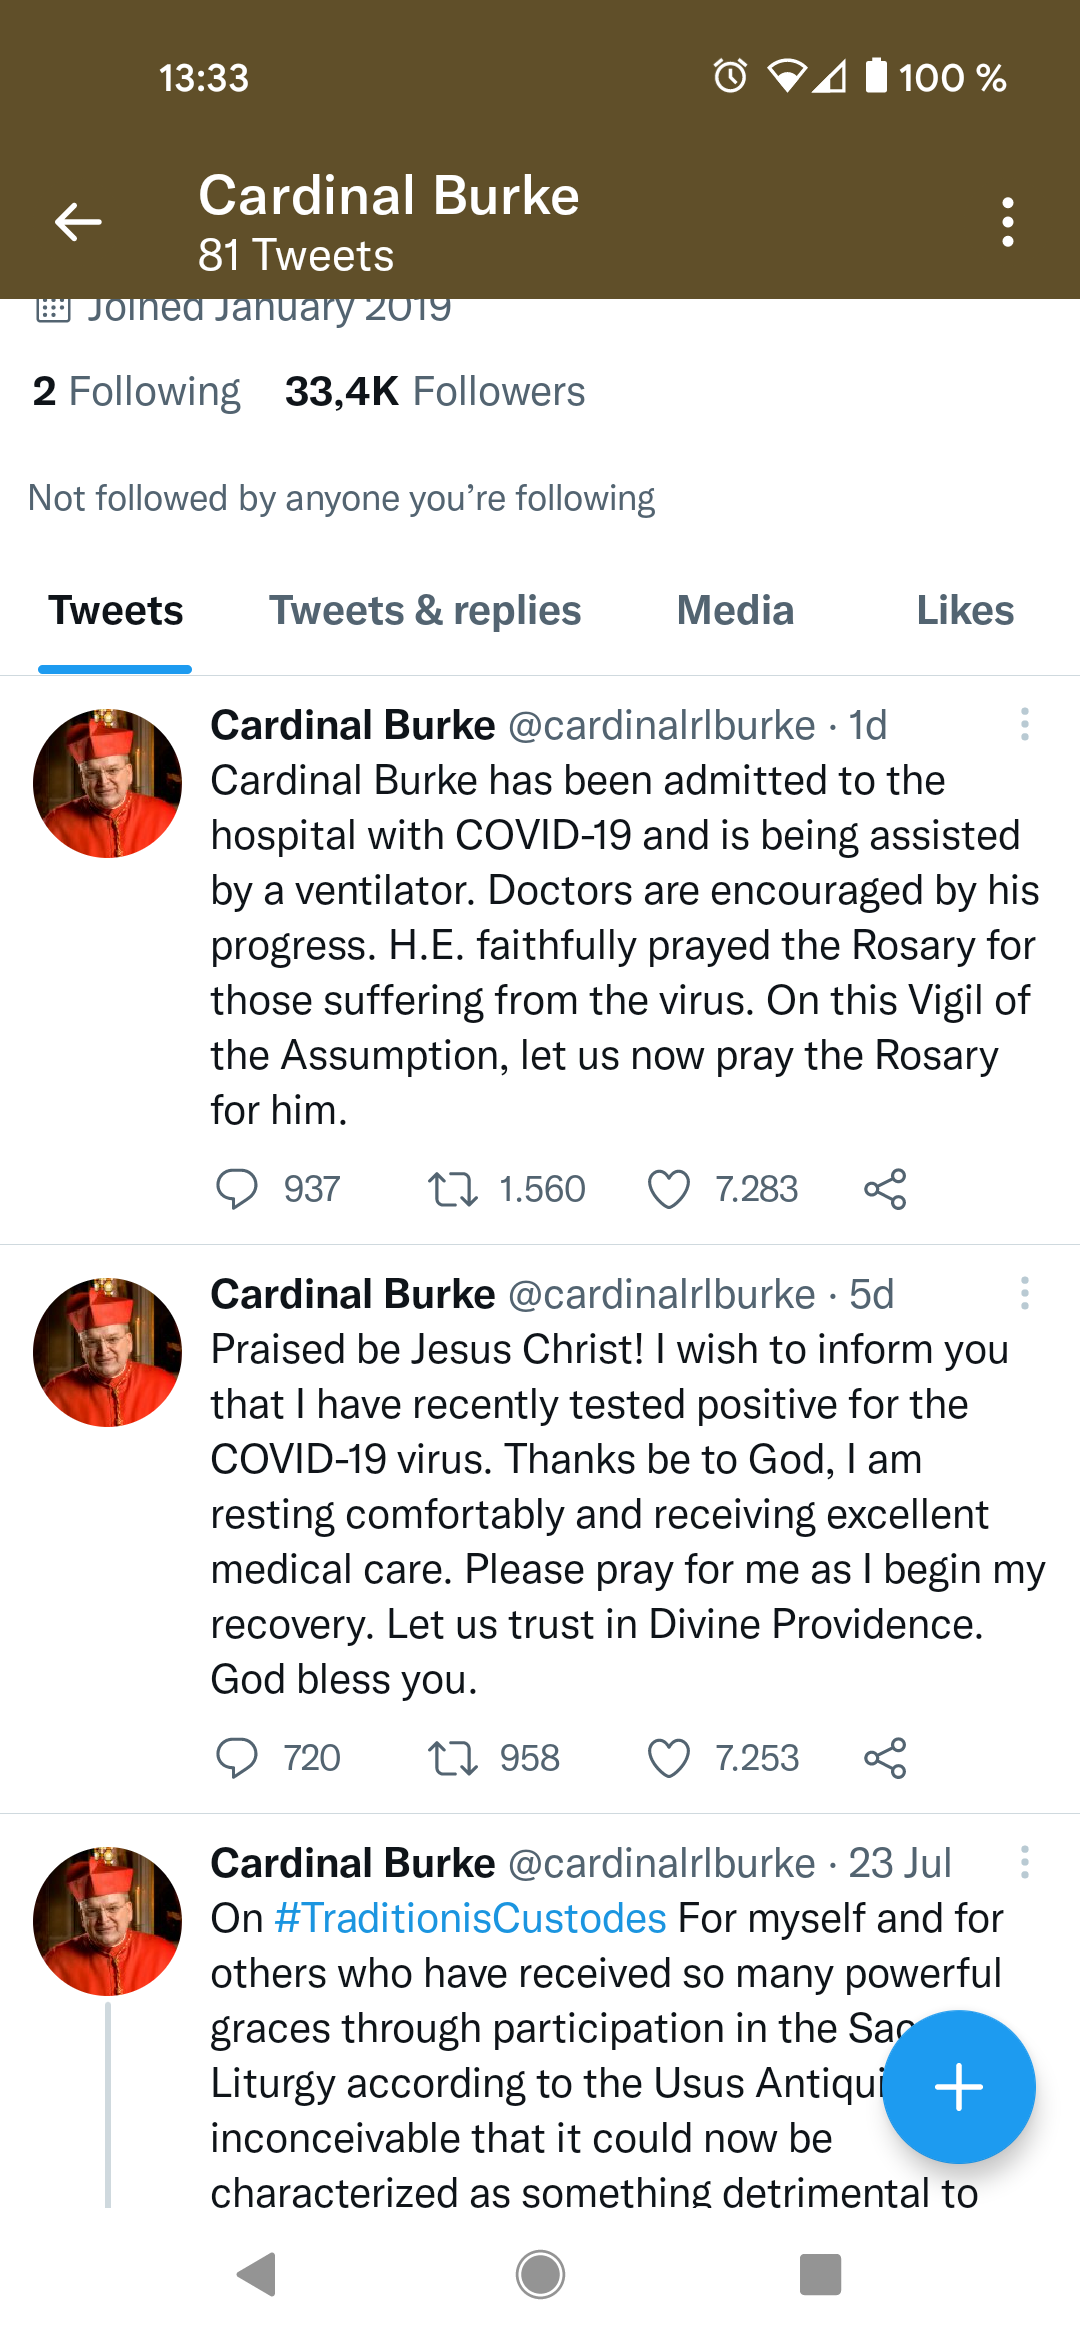
Task: Like the tweet with 7.253 likes
Action: 668,1758
